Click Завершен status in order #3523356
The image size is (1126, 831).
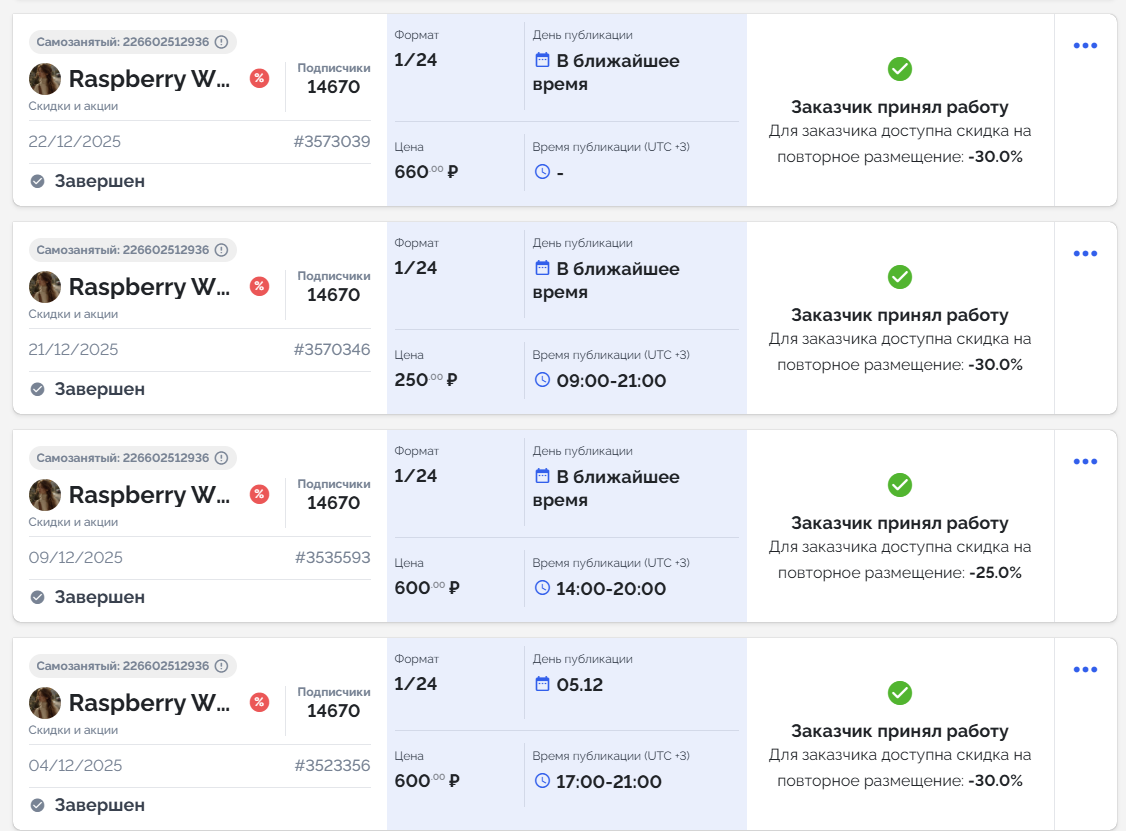(99, 805)
